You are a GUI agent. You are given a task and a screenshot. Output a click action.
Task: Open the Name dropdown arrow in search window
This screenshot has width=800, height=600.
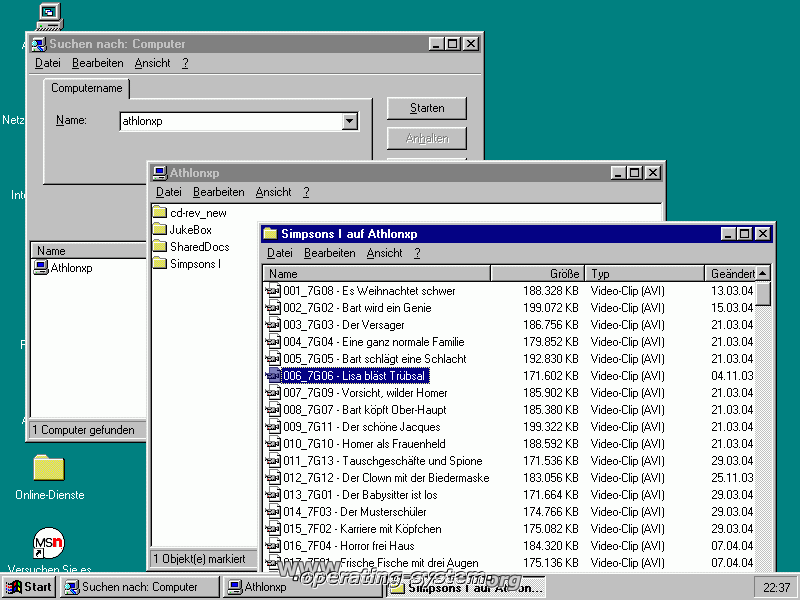(349, 121)
